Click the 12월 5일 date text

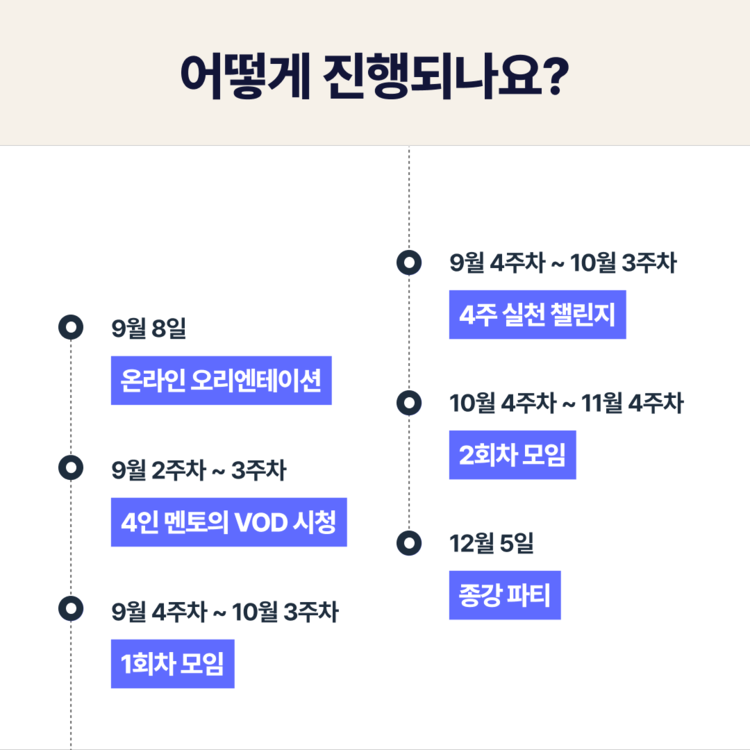492,544
